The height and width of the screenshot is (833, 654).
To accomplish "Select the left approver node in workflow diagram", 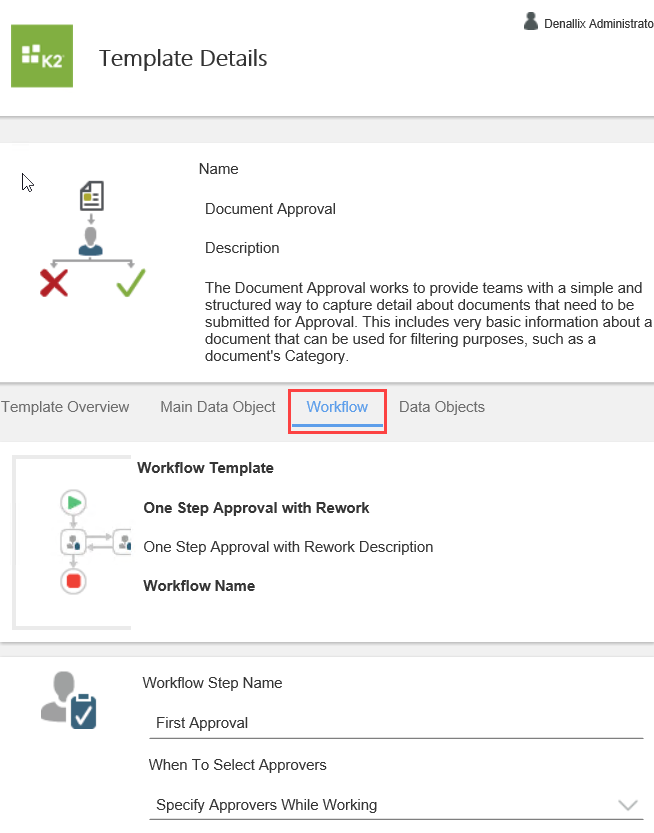I will 73,542.
